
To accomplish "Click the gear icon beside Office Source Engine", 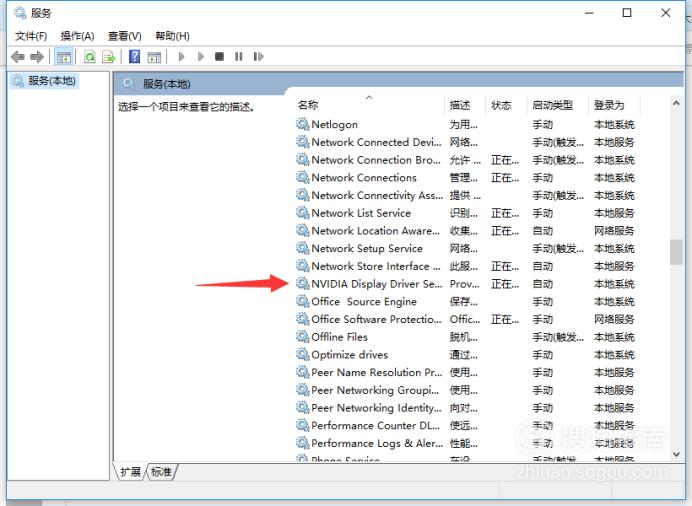I will [302, 301].
